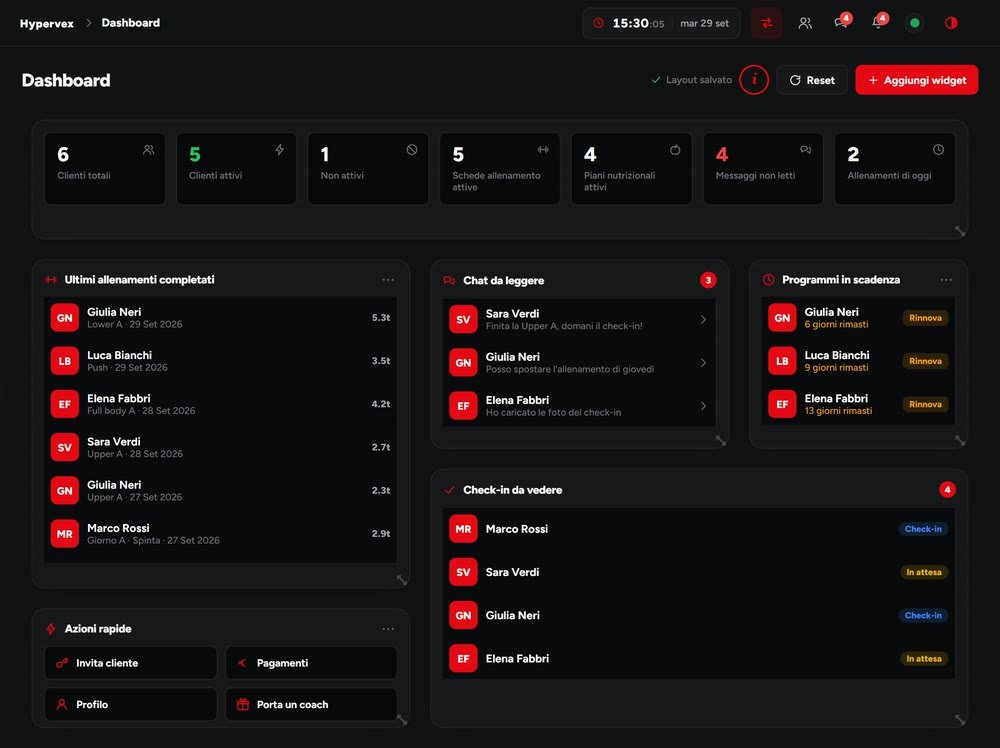Click LB avatar in completed workouts
Viewport: 1000px width, 748px height.
(64, 361)
